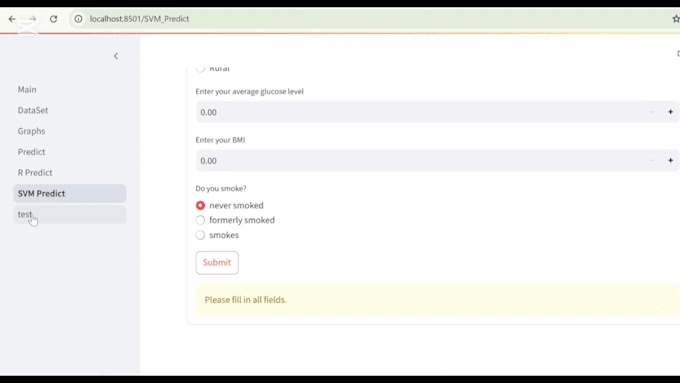Collapse the sidebar with the chevron

tap(116, 56)
